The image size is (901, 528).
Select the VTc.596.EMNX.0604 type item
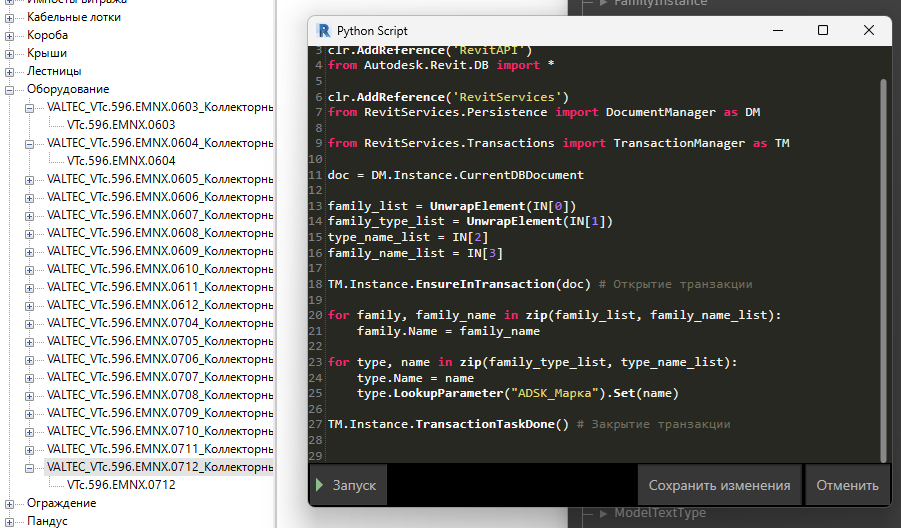point(121,161)
